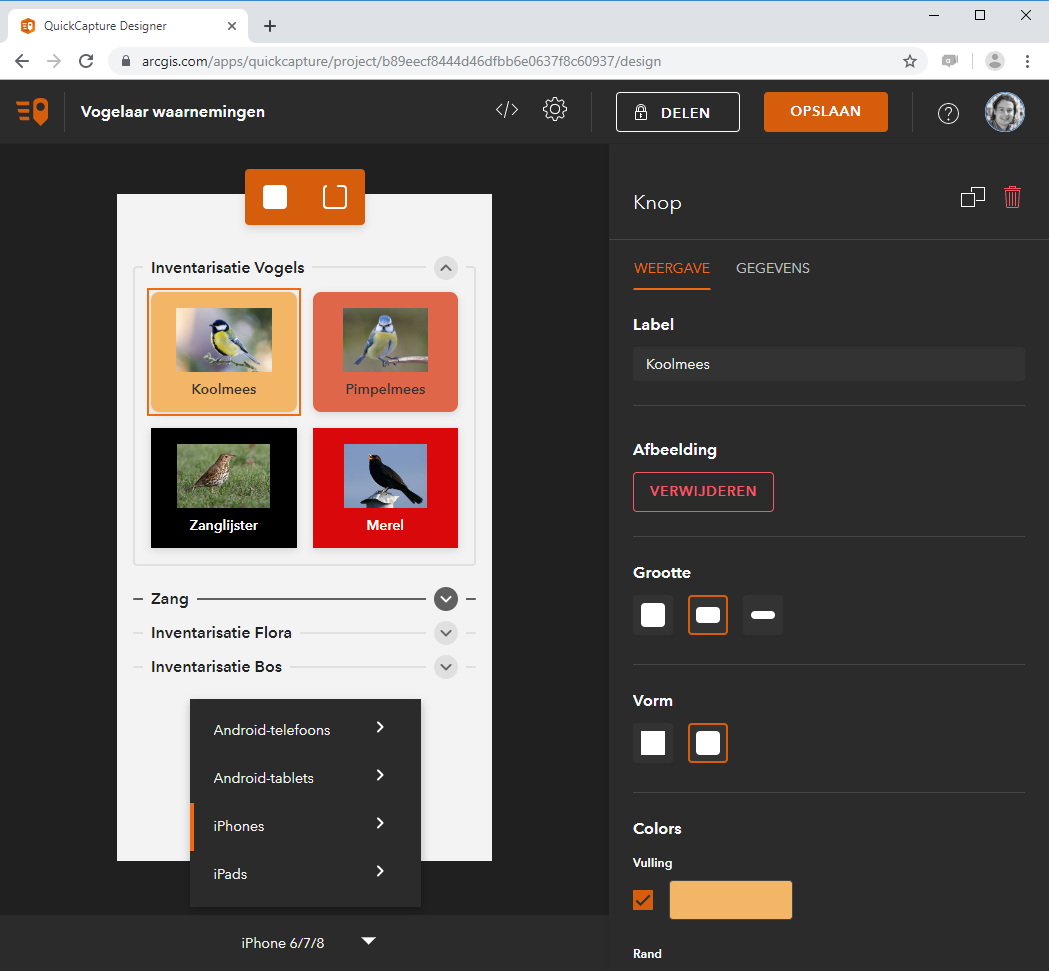The height and width of the screenshot is (971, 1049).
Task: Expand the Inventarisatie Flora group
Action: [446, 633]
